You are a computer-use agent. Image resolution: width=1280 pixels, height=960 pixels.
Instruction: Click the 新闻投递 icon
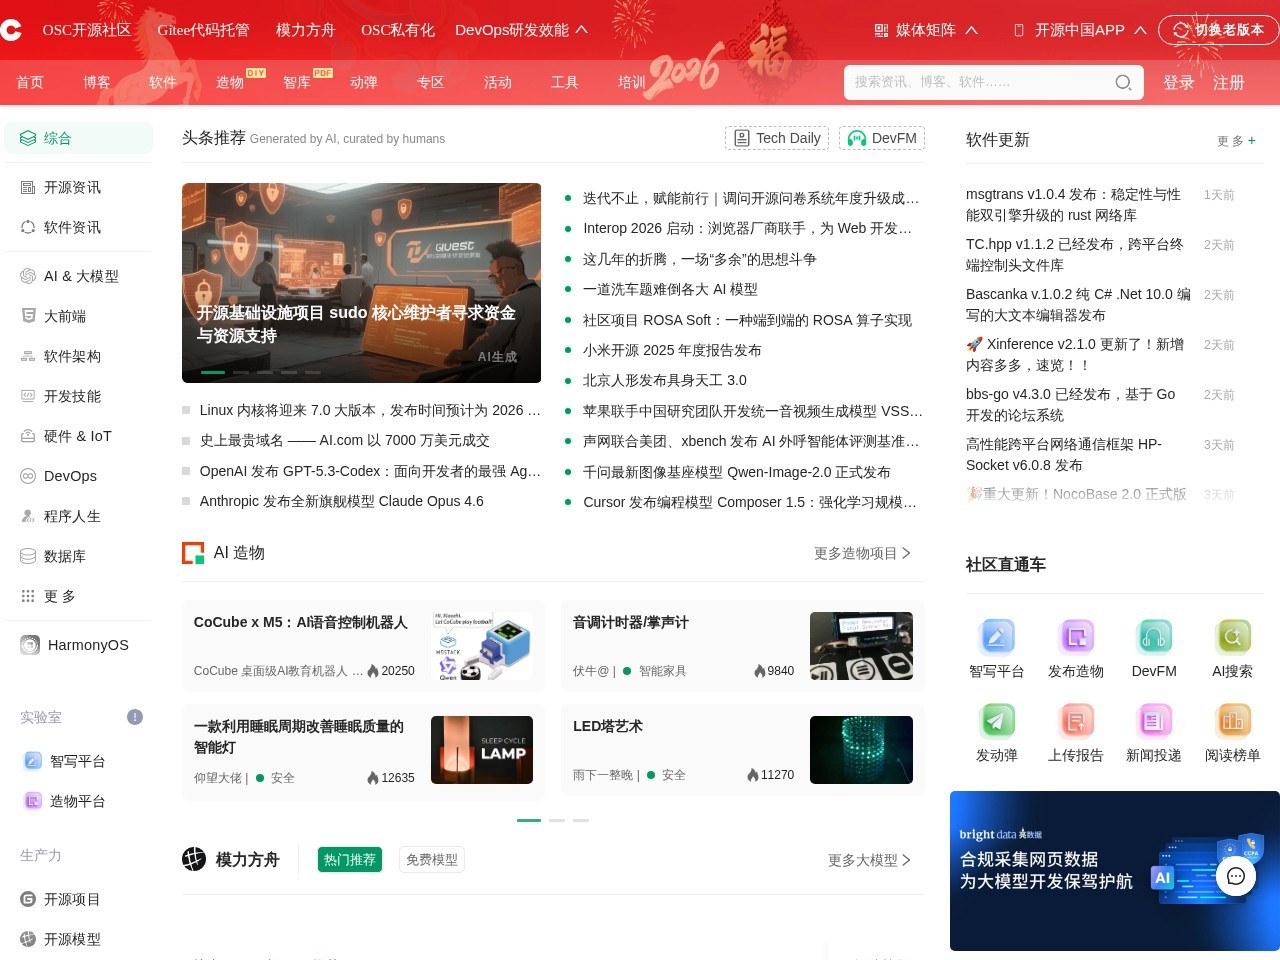pos(1154,721)
